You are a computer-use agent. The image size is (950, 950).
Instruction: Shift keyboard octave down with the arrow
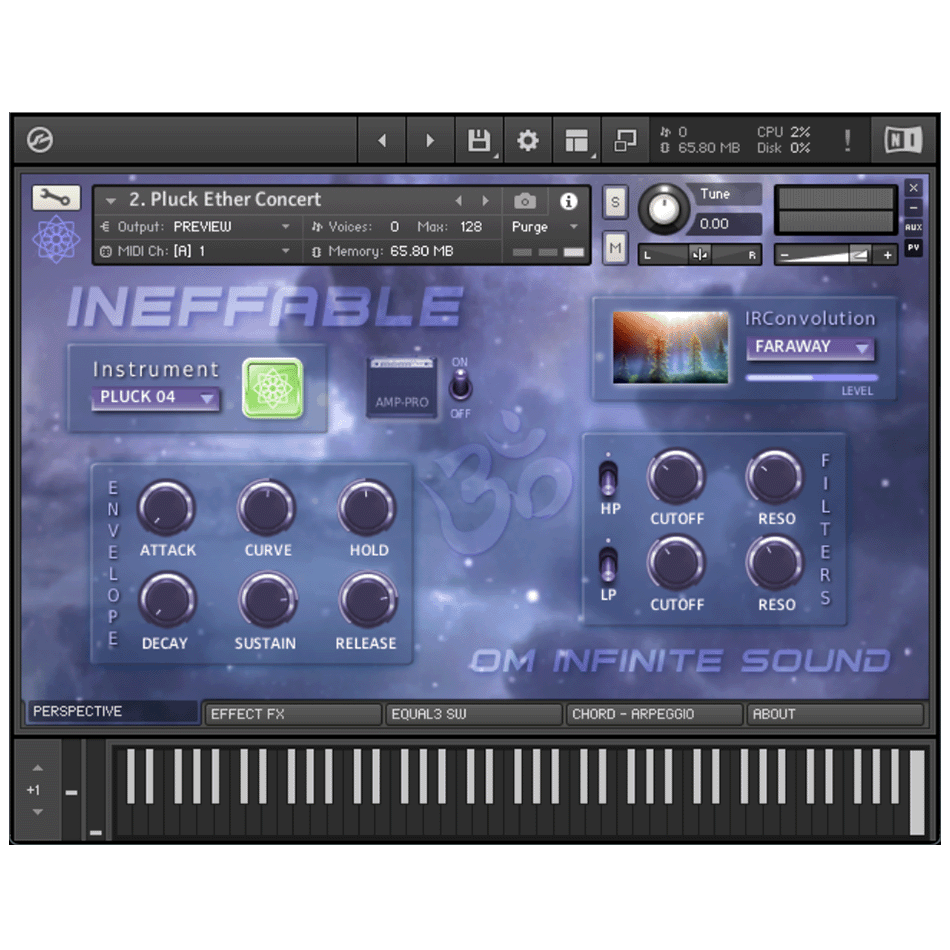point(38,812)
